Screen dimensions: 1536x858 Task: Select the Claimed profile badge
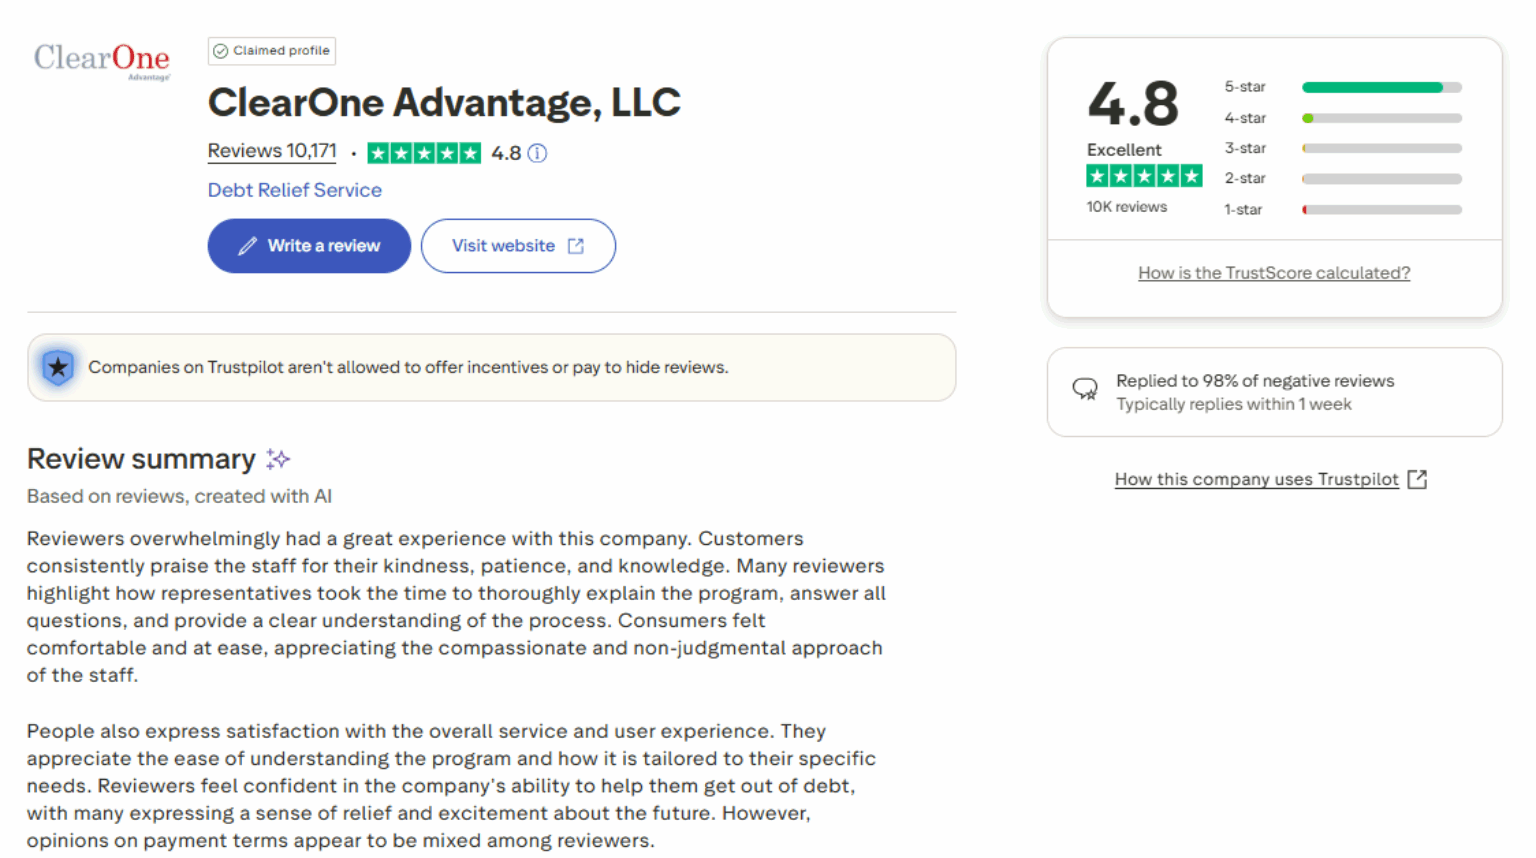tap(271, 50)
